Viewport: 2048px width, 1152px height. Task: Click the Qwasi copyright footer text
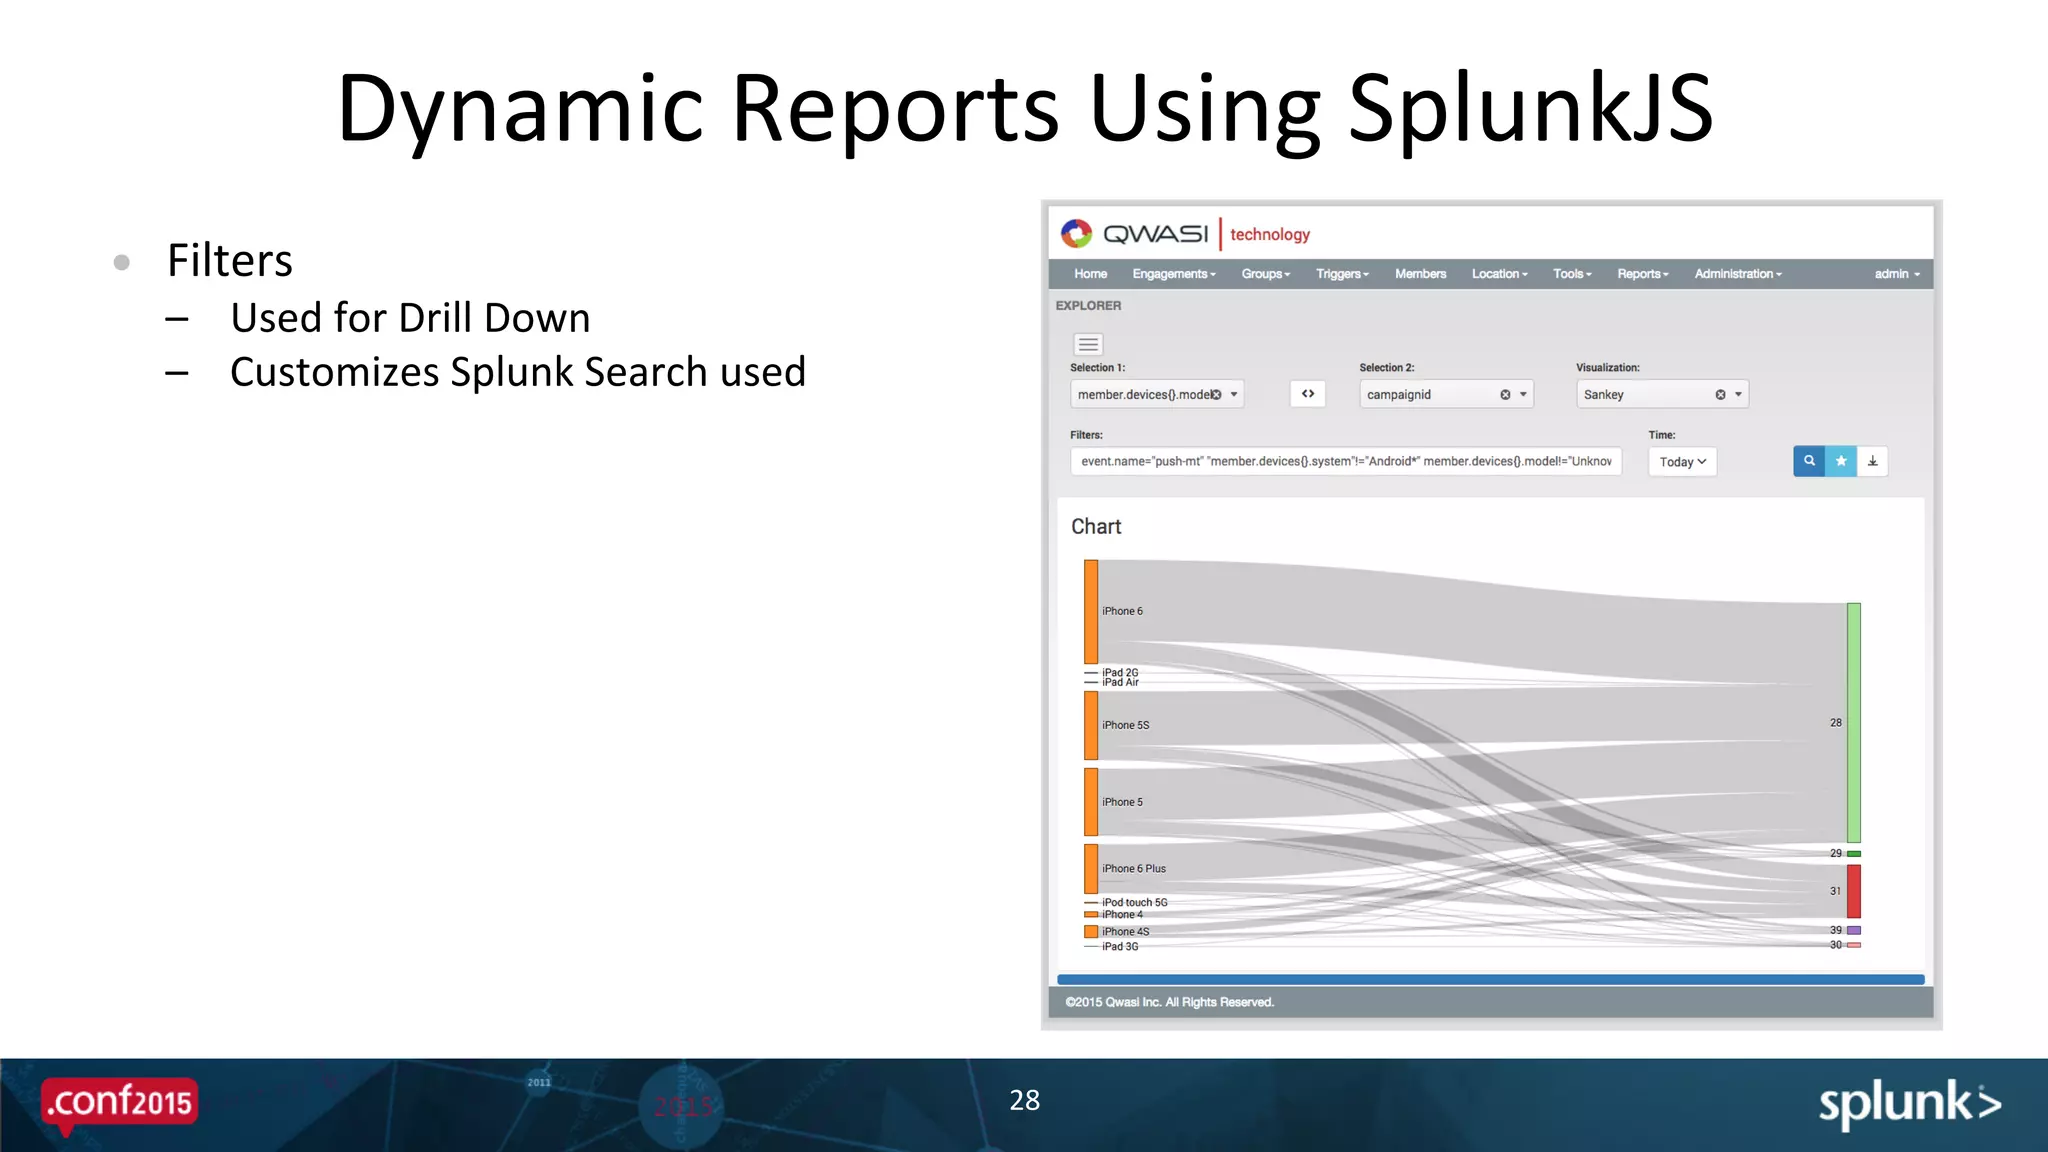pyautogui.click(x=1169, y=1002)
